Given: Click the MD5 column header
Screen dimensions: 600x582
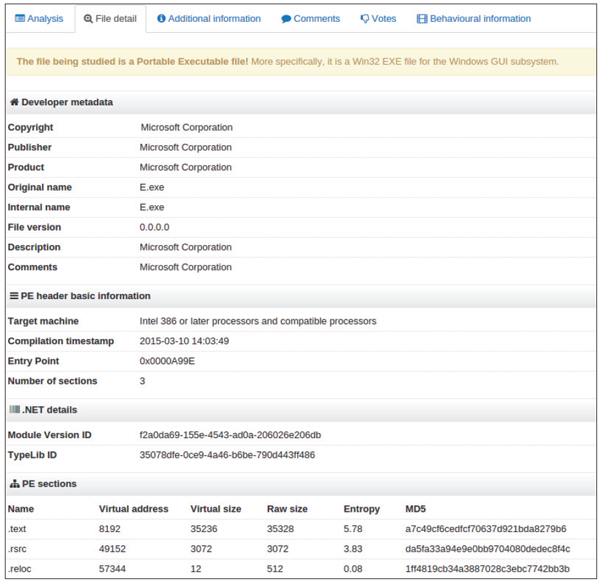Looking at the screenshot, I should pyautogui.click(x=416, y=509).
